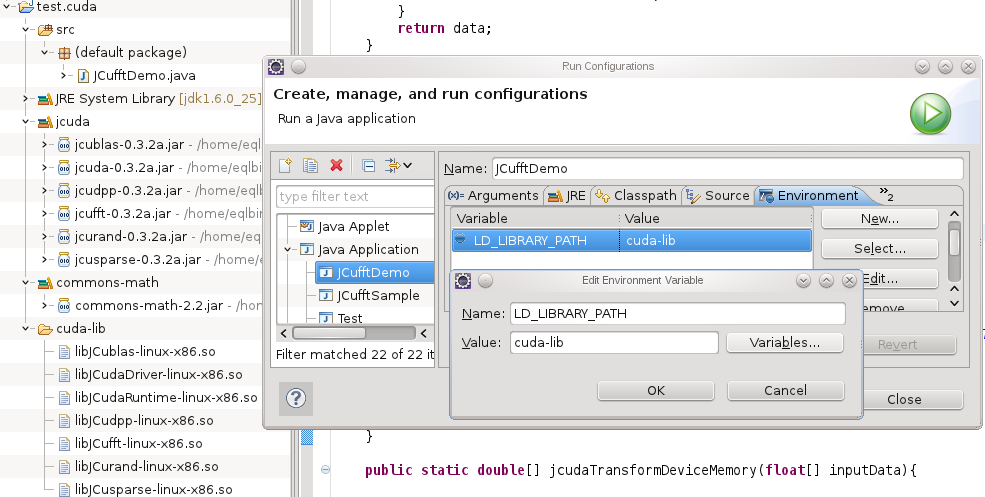The width and height of the screenshot is (985, 497).
Task: Click the commons-math library icon
Action: [x=45, y=283]
